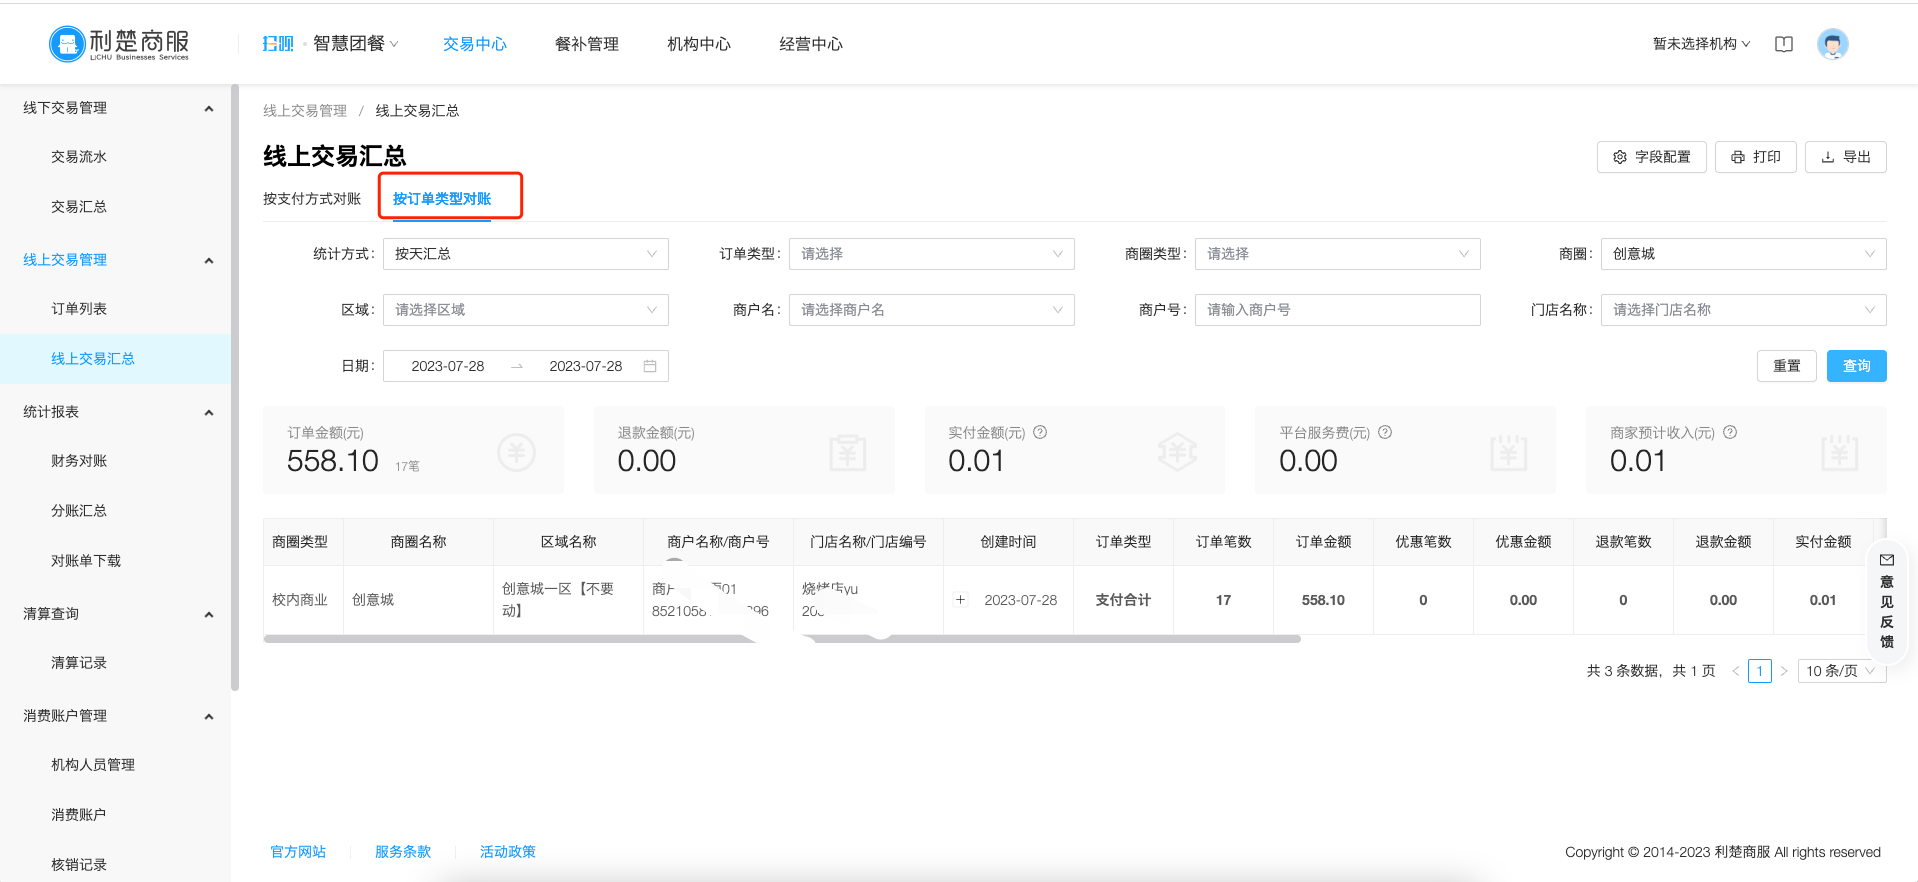Screen dimensions: 1918x882
Task: Click the 导出 export button
Action: (x=1845, y=157)
